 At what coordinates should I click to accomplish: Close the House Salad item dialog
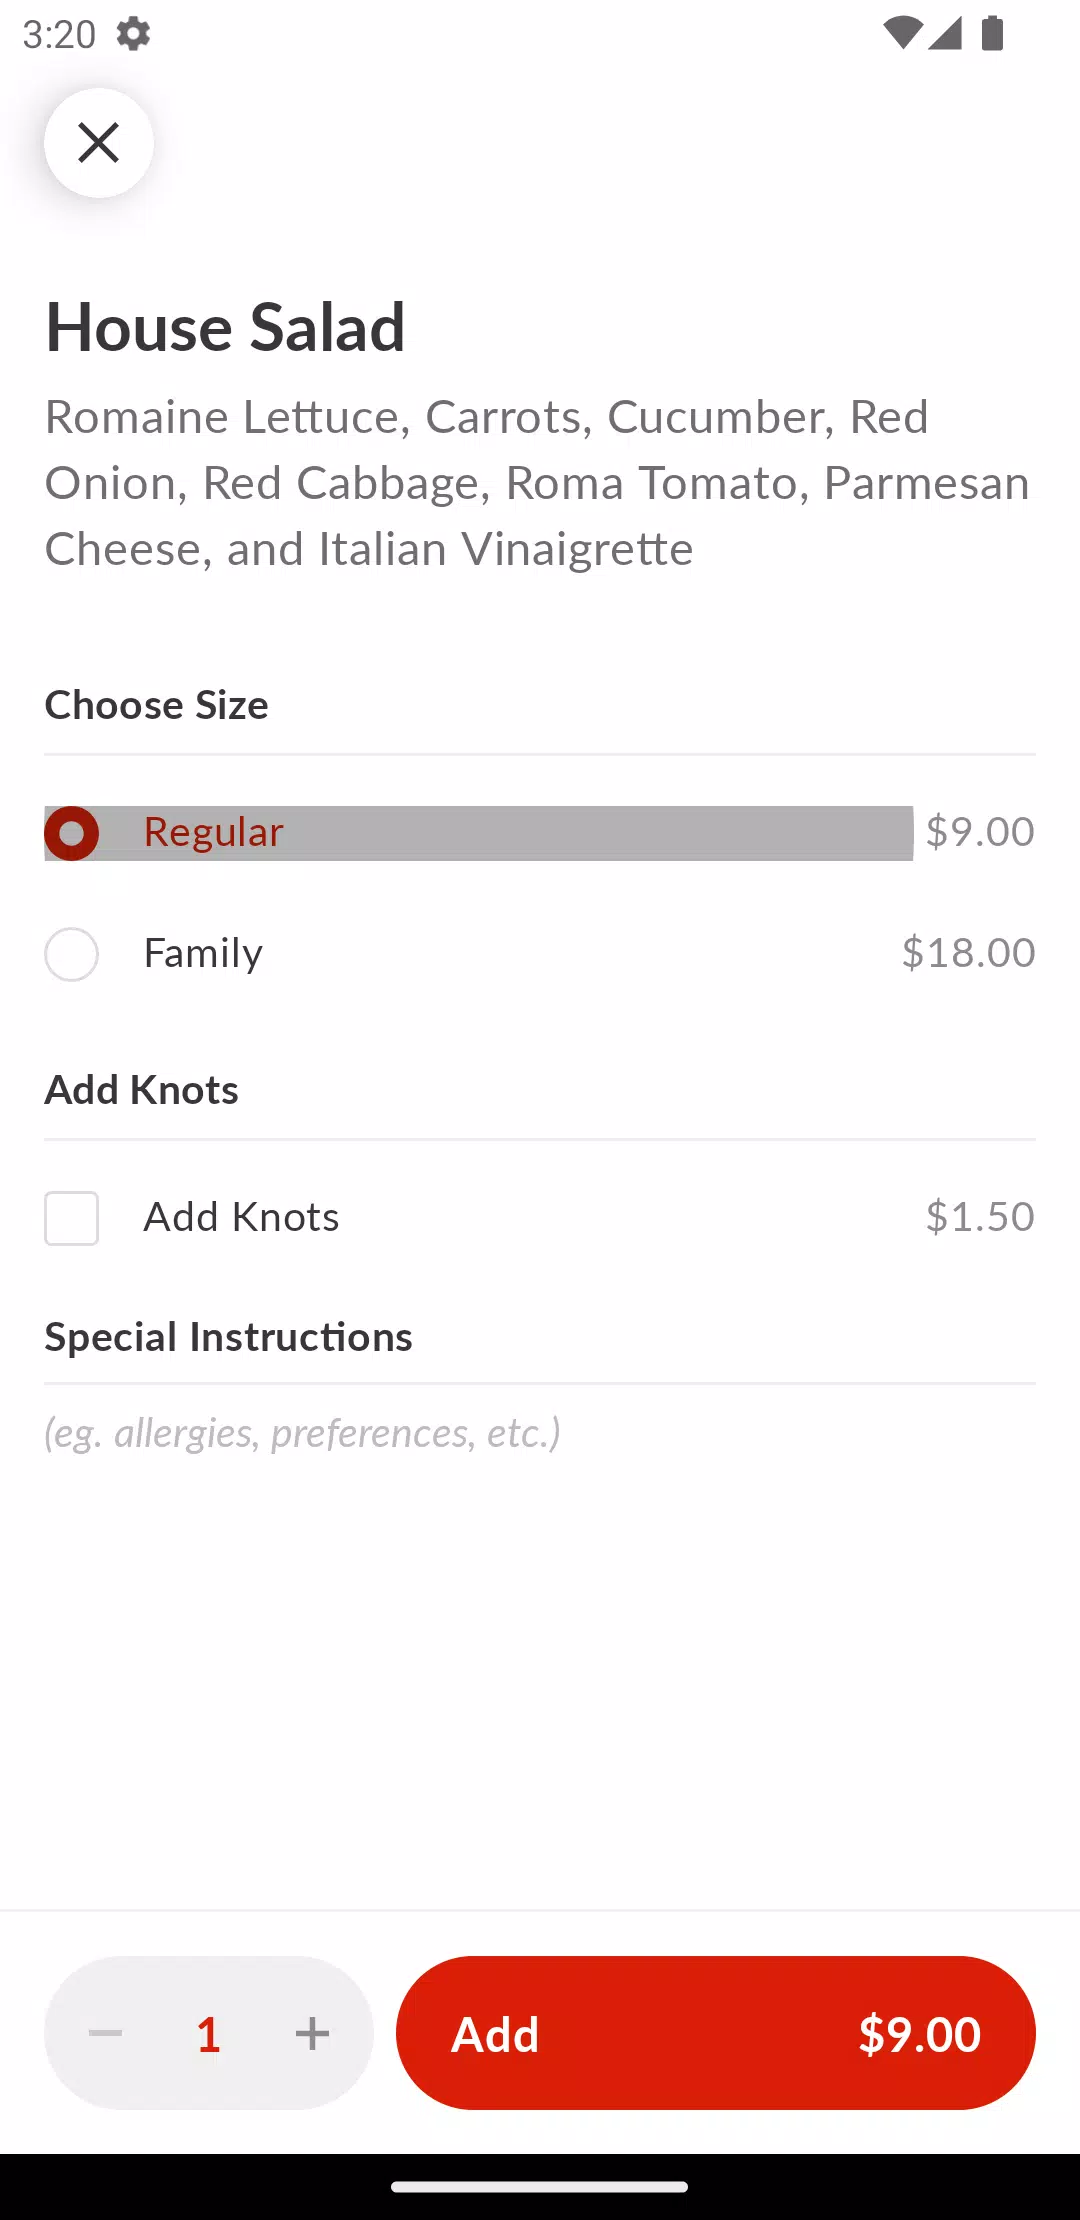98,142
